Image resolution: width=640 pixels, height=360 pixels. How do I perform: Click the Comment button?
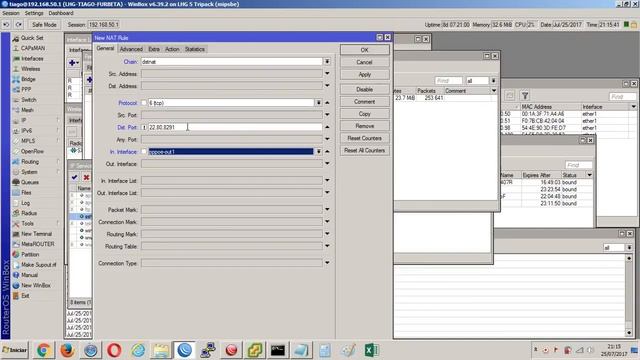pos(364,102)
